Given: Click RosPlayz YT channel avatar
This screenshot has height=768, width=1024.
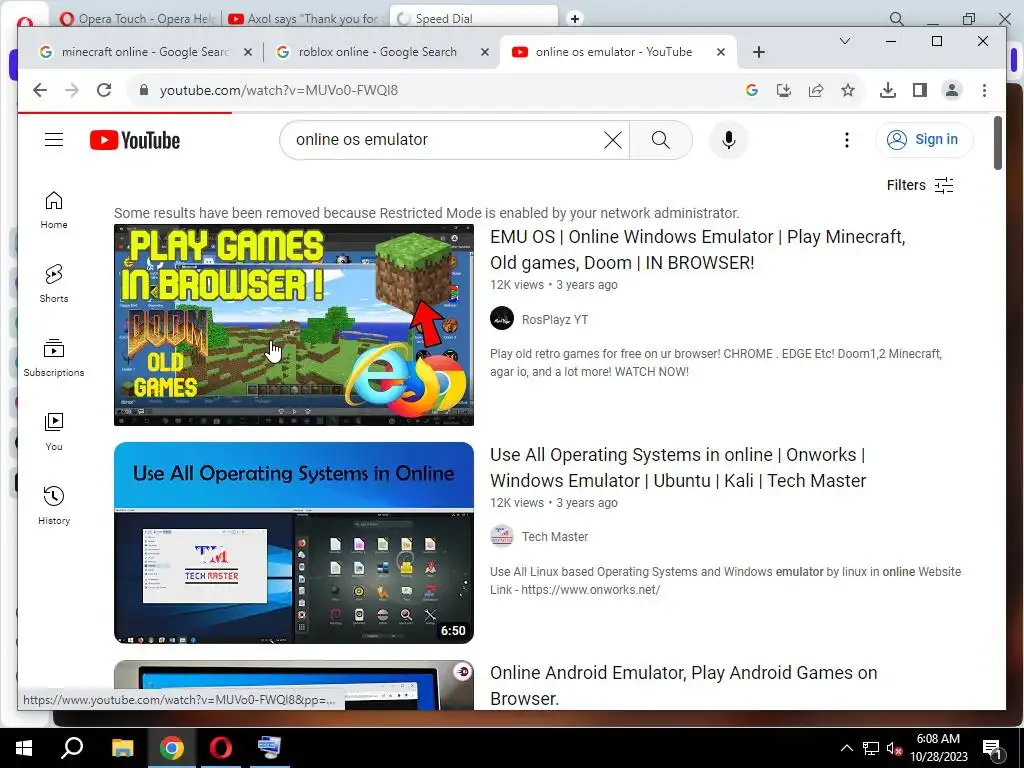Looking at the screenshot, I should coord(502,319).
